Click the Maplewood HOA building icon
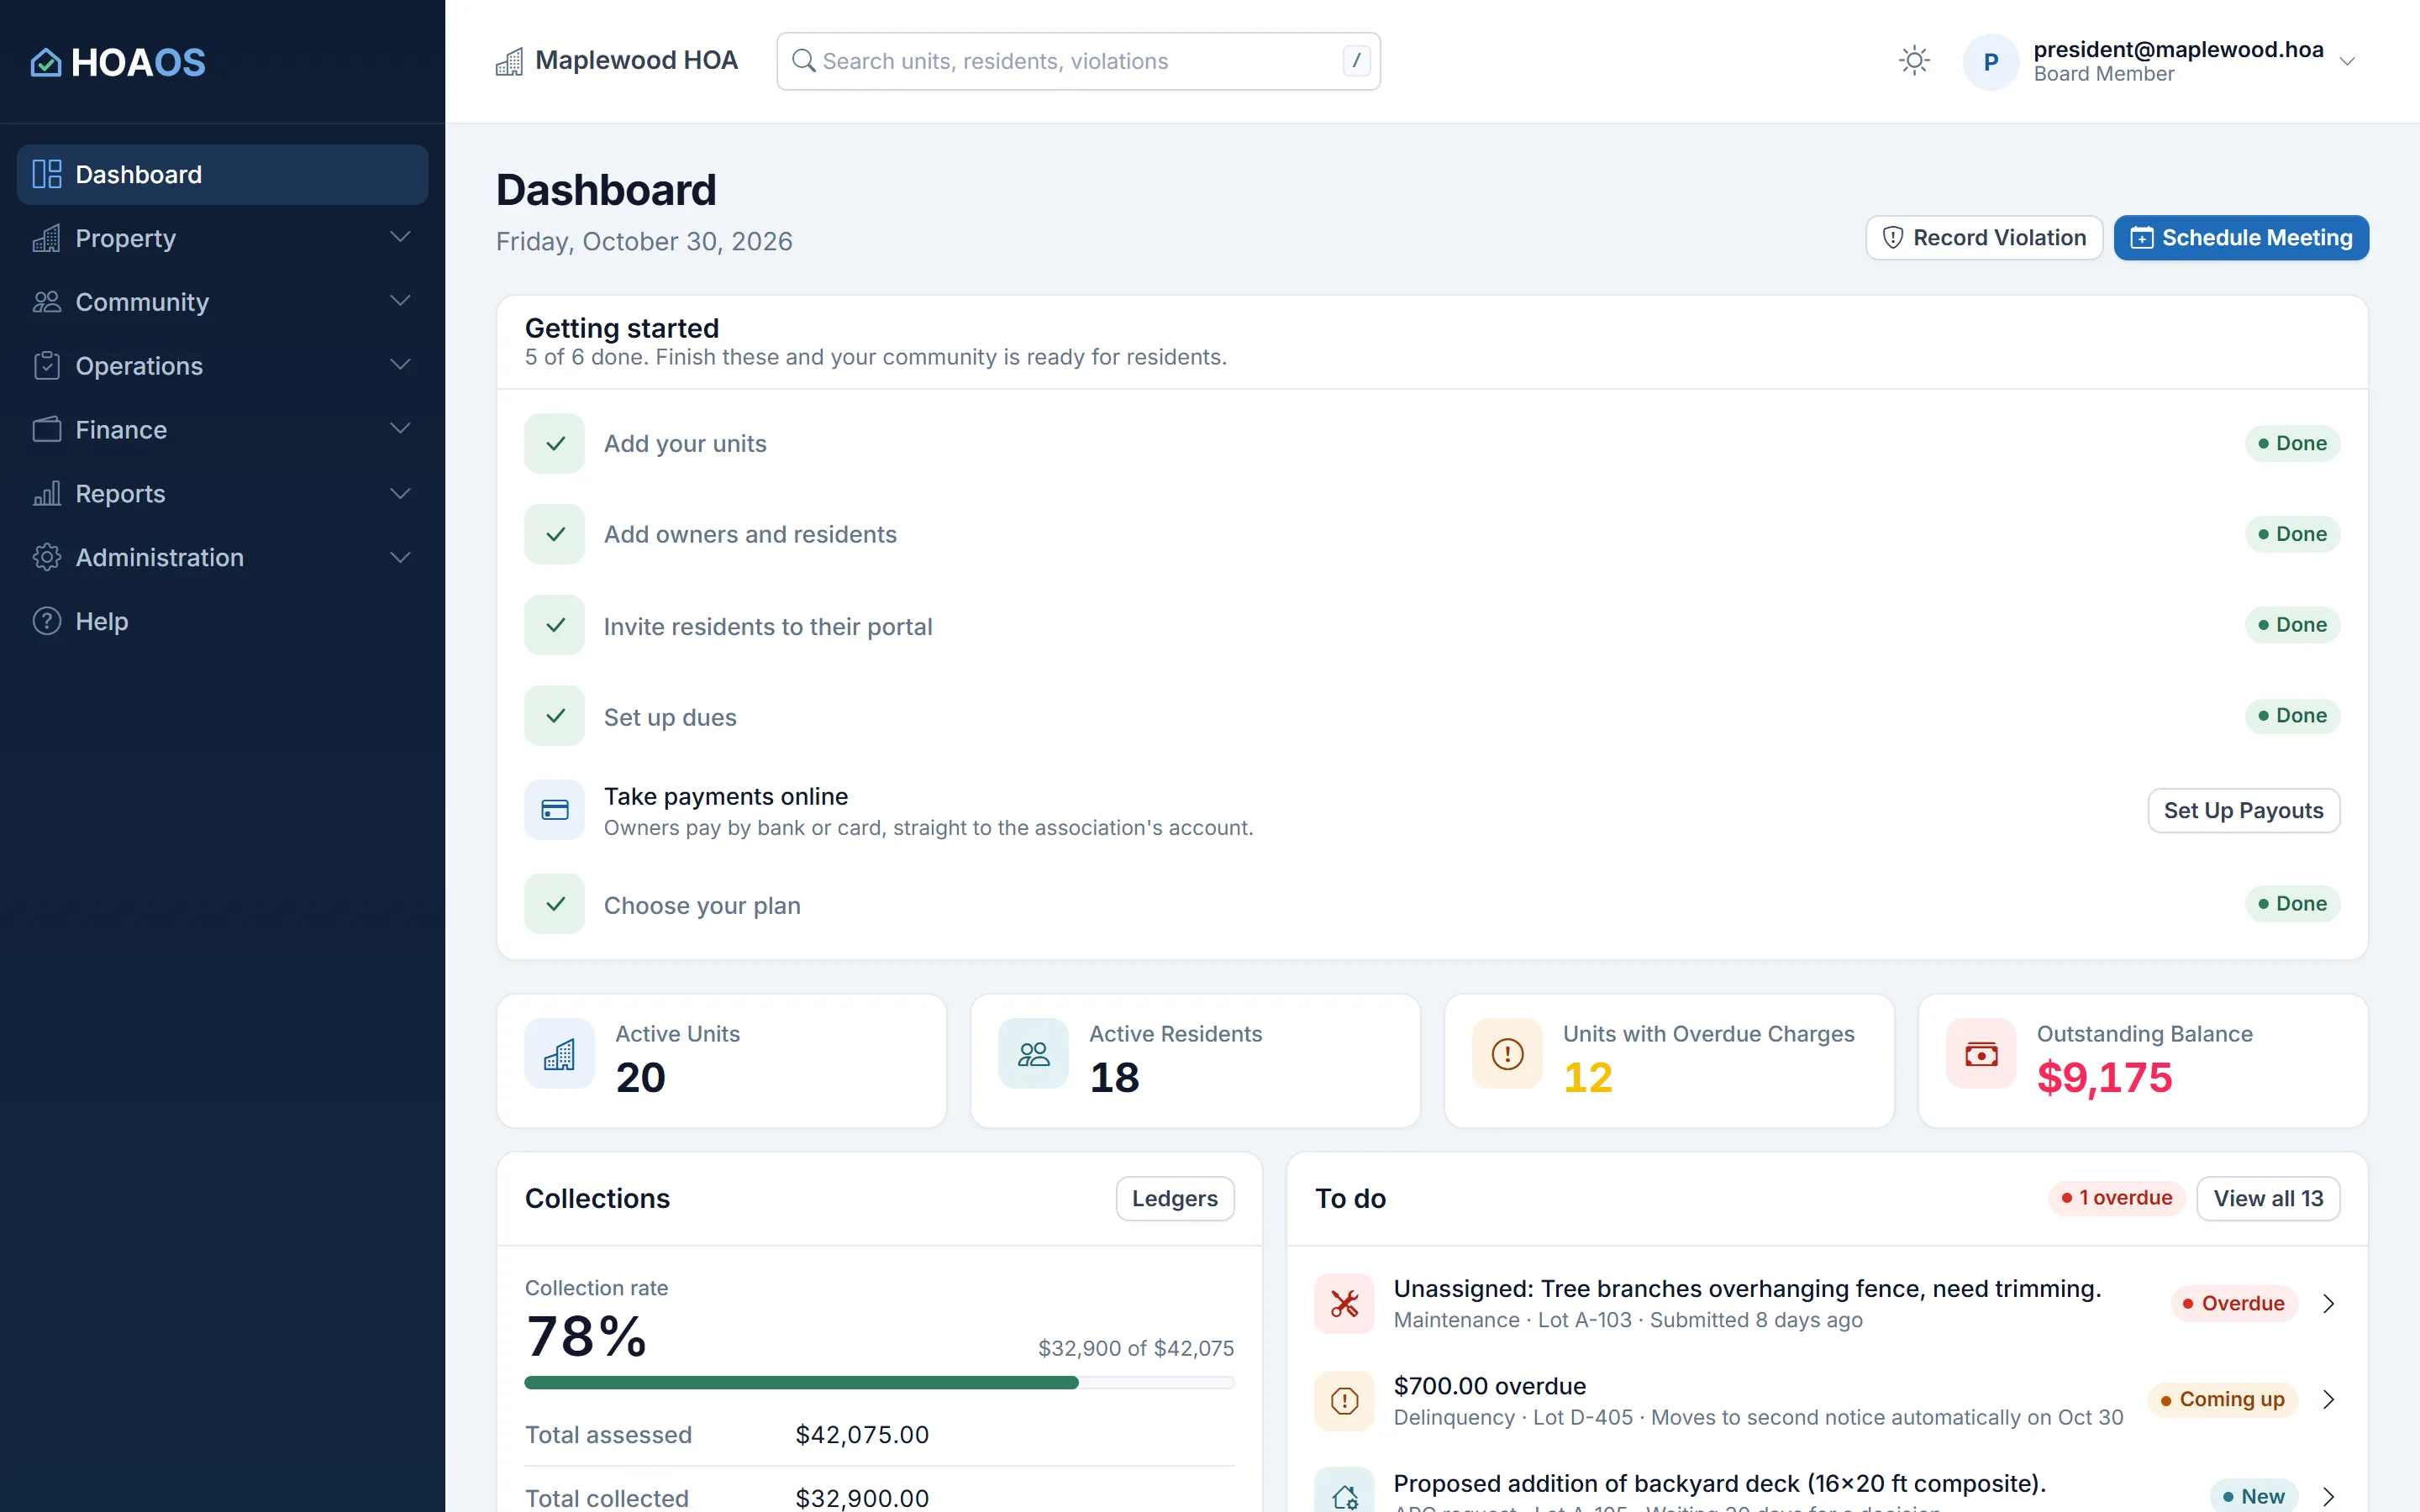This screenshot has height=1512, width=2420. coord(509,61)
